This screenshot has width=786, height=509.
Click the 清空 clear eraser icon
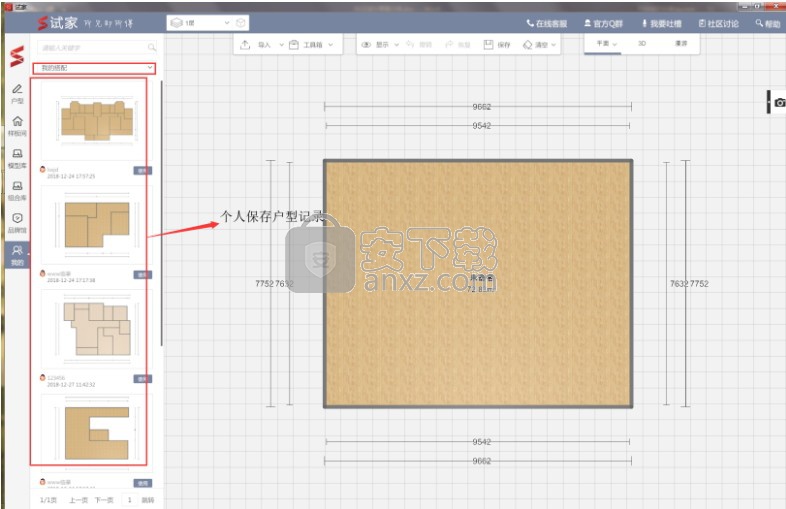(527, 45)
